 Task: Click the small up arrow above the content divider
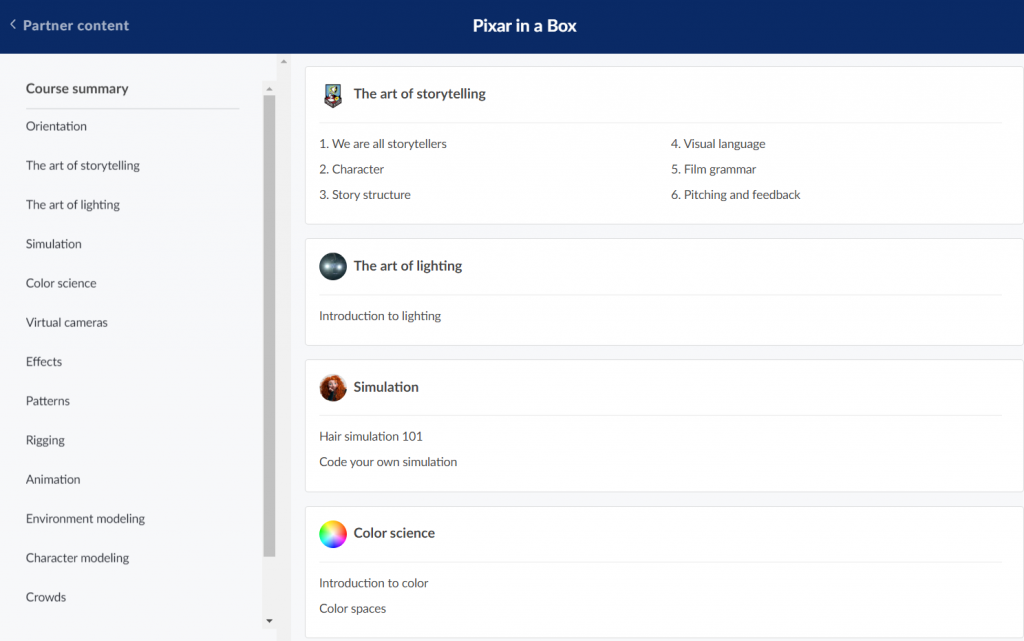coord(283,62)
